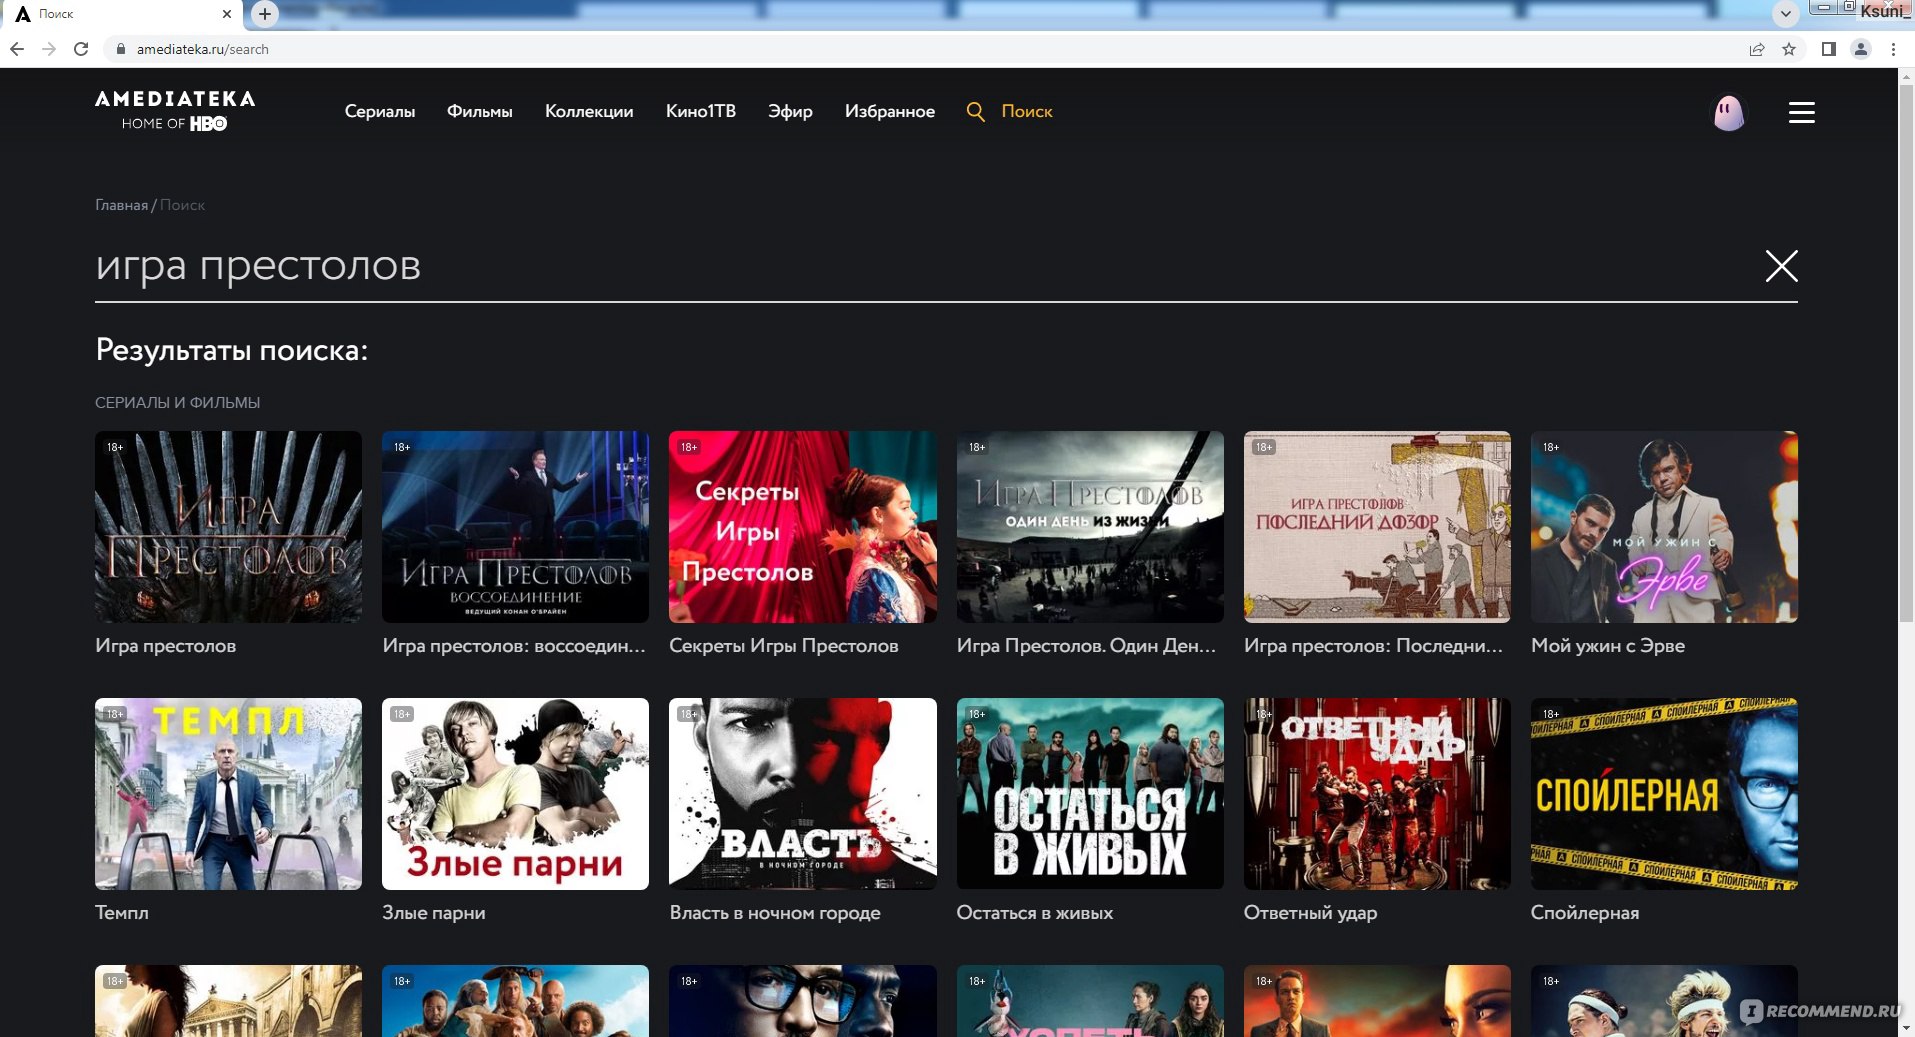The image size is (1915, 1037).
Task: Open the Власть в ночном городе poster
Action: [x=802, y=794]
